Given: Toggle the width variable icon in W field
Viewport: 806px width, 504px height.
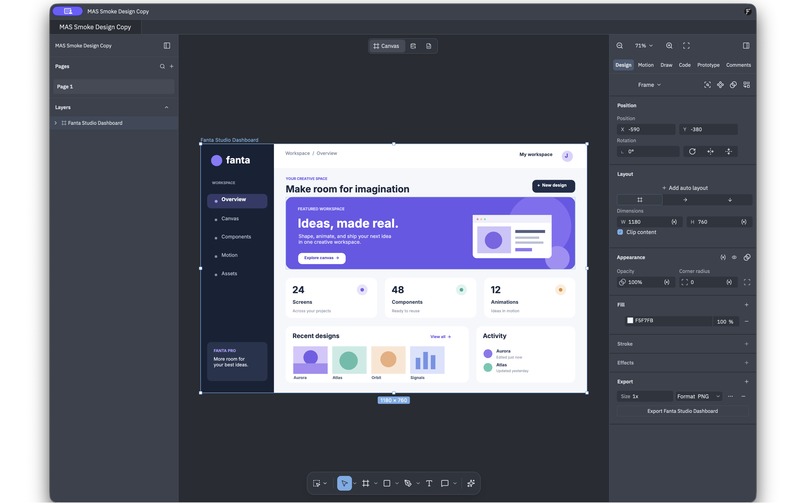Looking at the screenshot, I should click(x=674, y=222).
